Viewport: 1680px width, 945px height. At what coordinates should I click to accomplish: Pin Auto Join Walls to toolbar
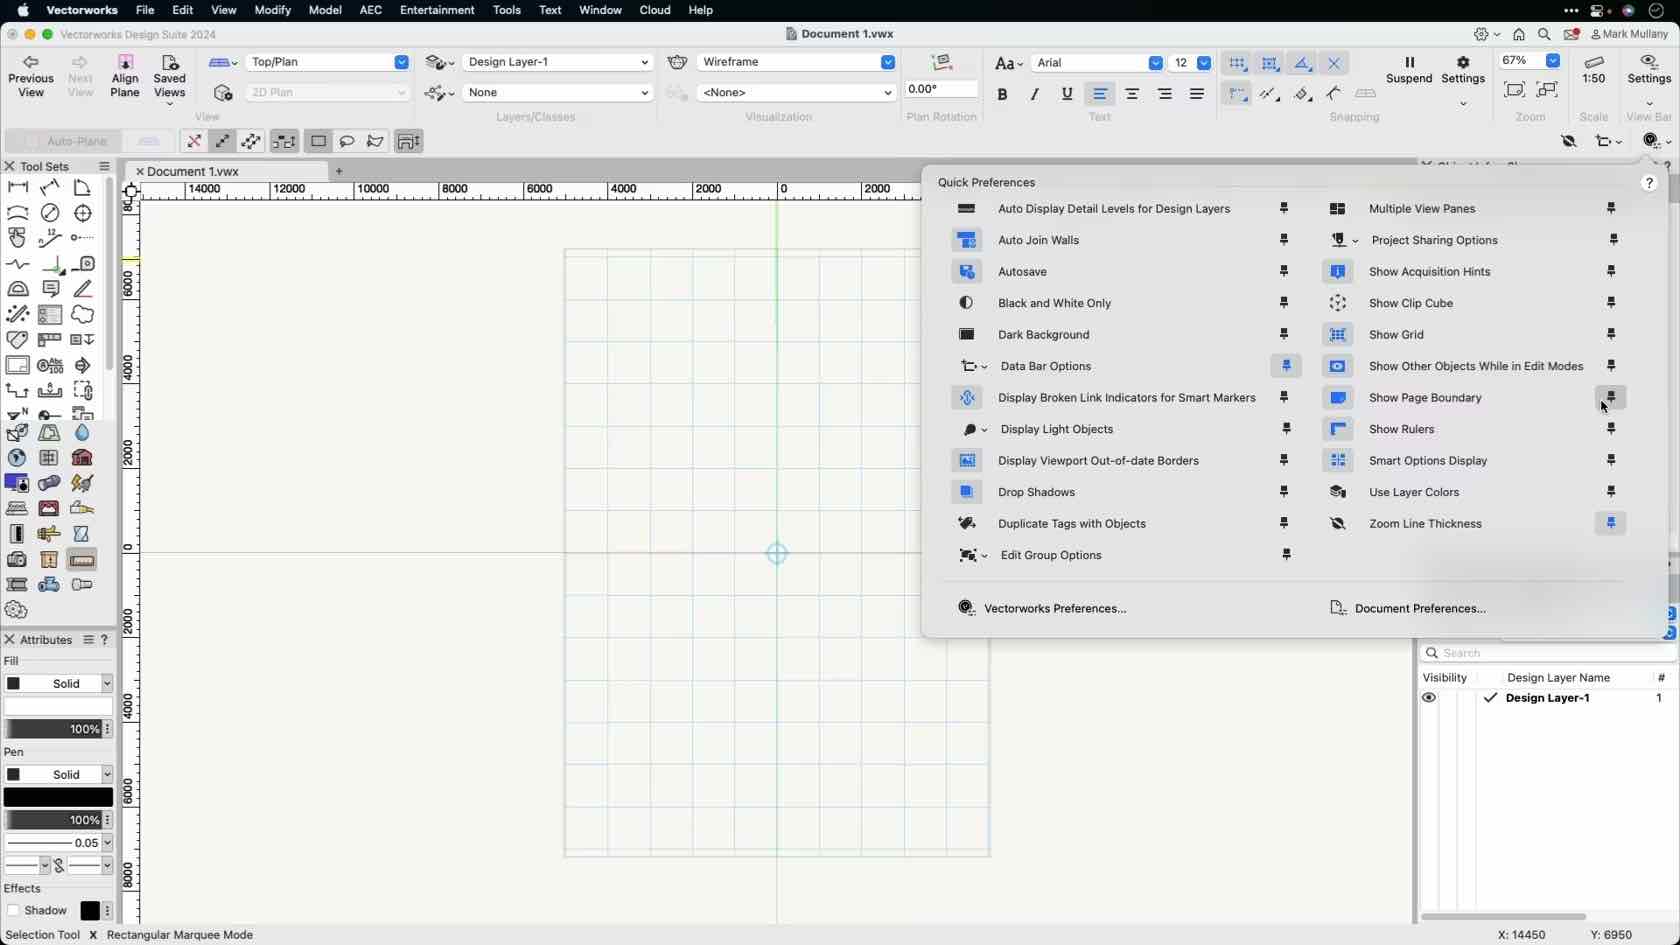pos(1284,240)
